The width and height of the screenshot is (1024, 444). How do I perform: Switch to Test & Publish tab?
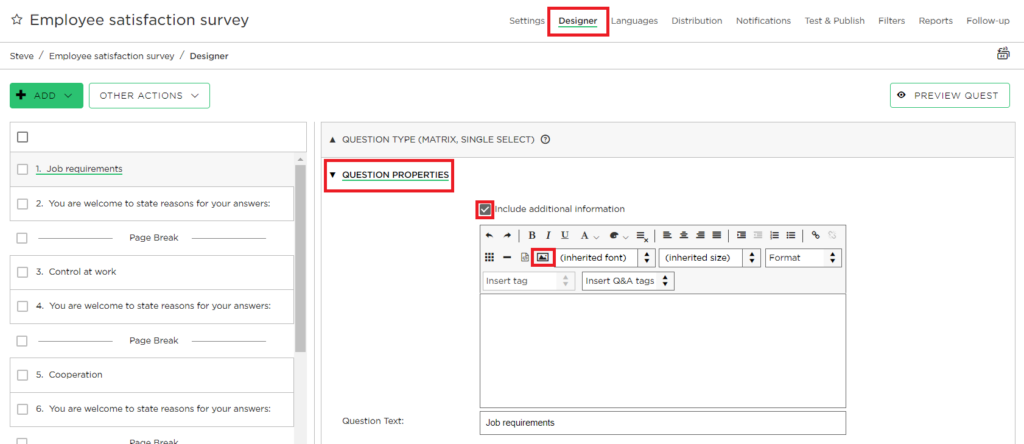click(x=834, y=21)
